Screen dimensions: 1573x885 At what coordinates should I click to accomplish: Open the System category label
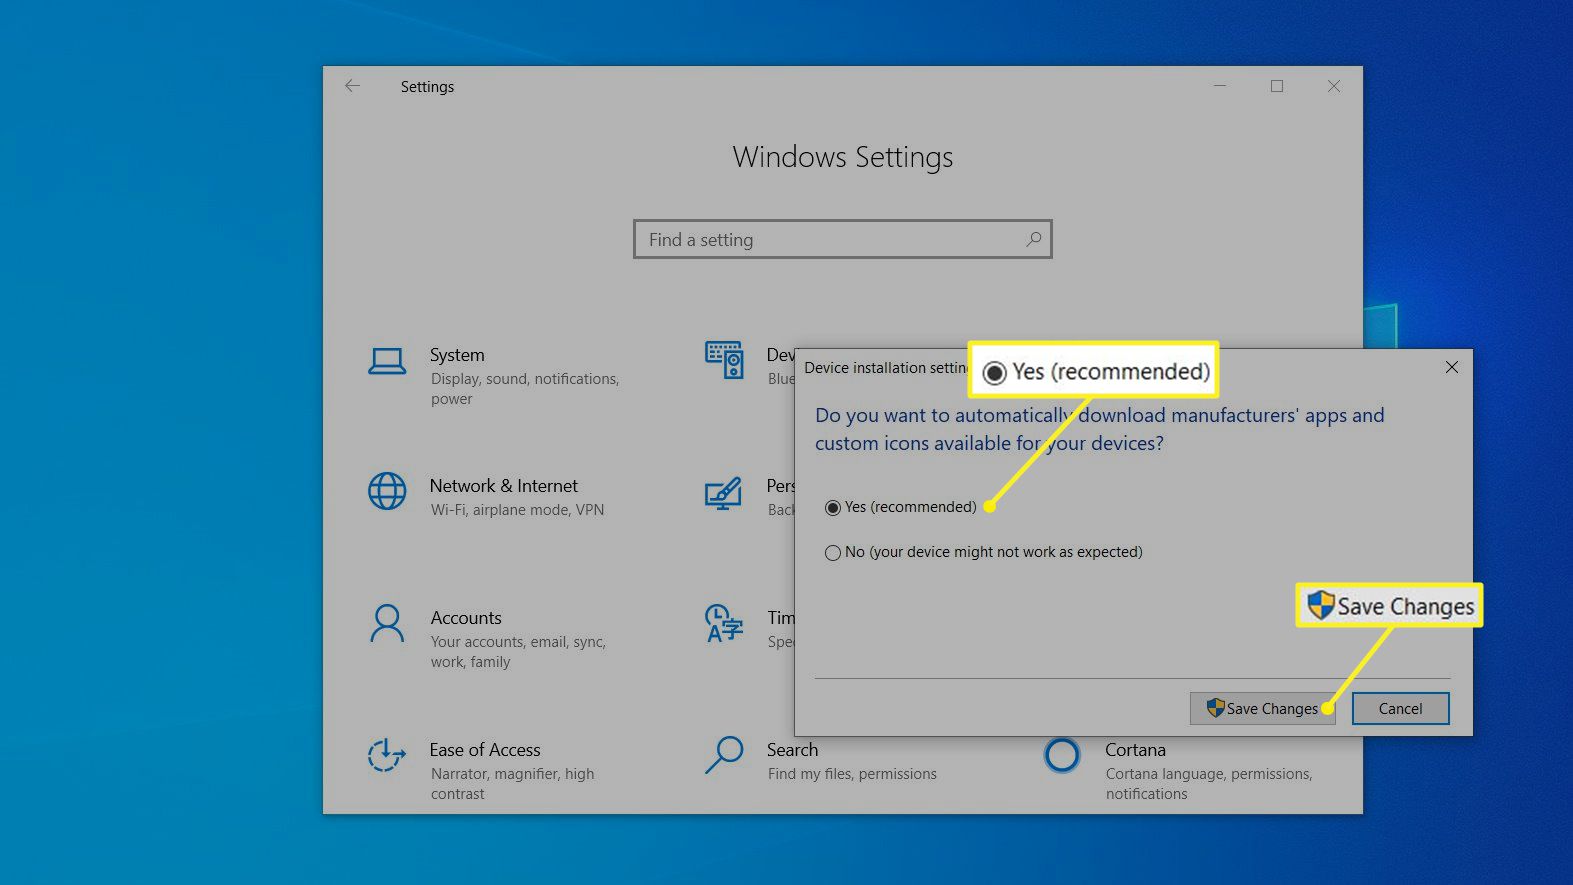pos(457,355)
